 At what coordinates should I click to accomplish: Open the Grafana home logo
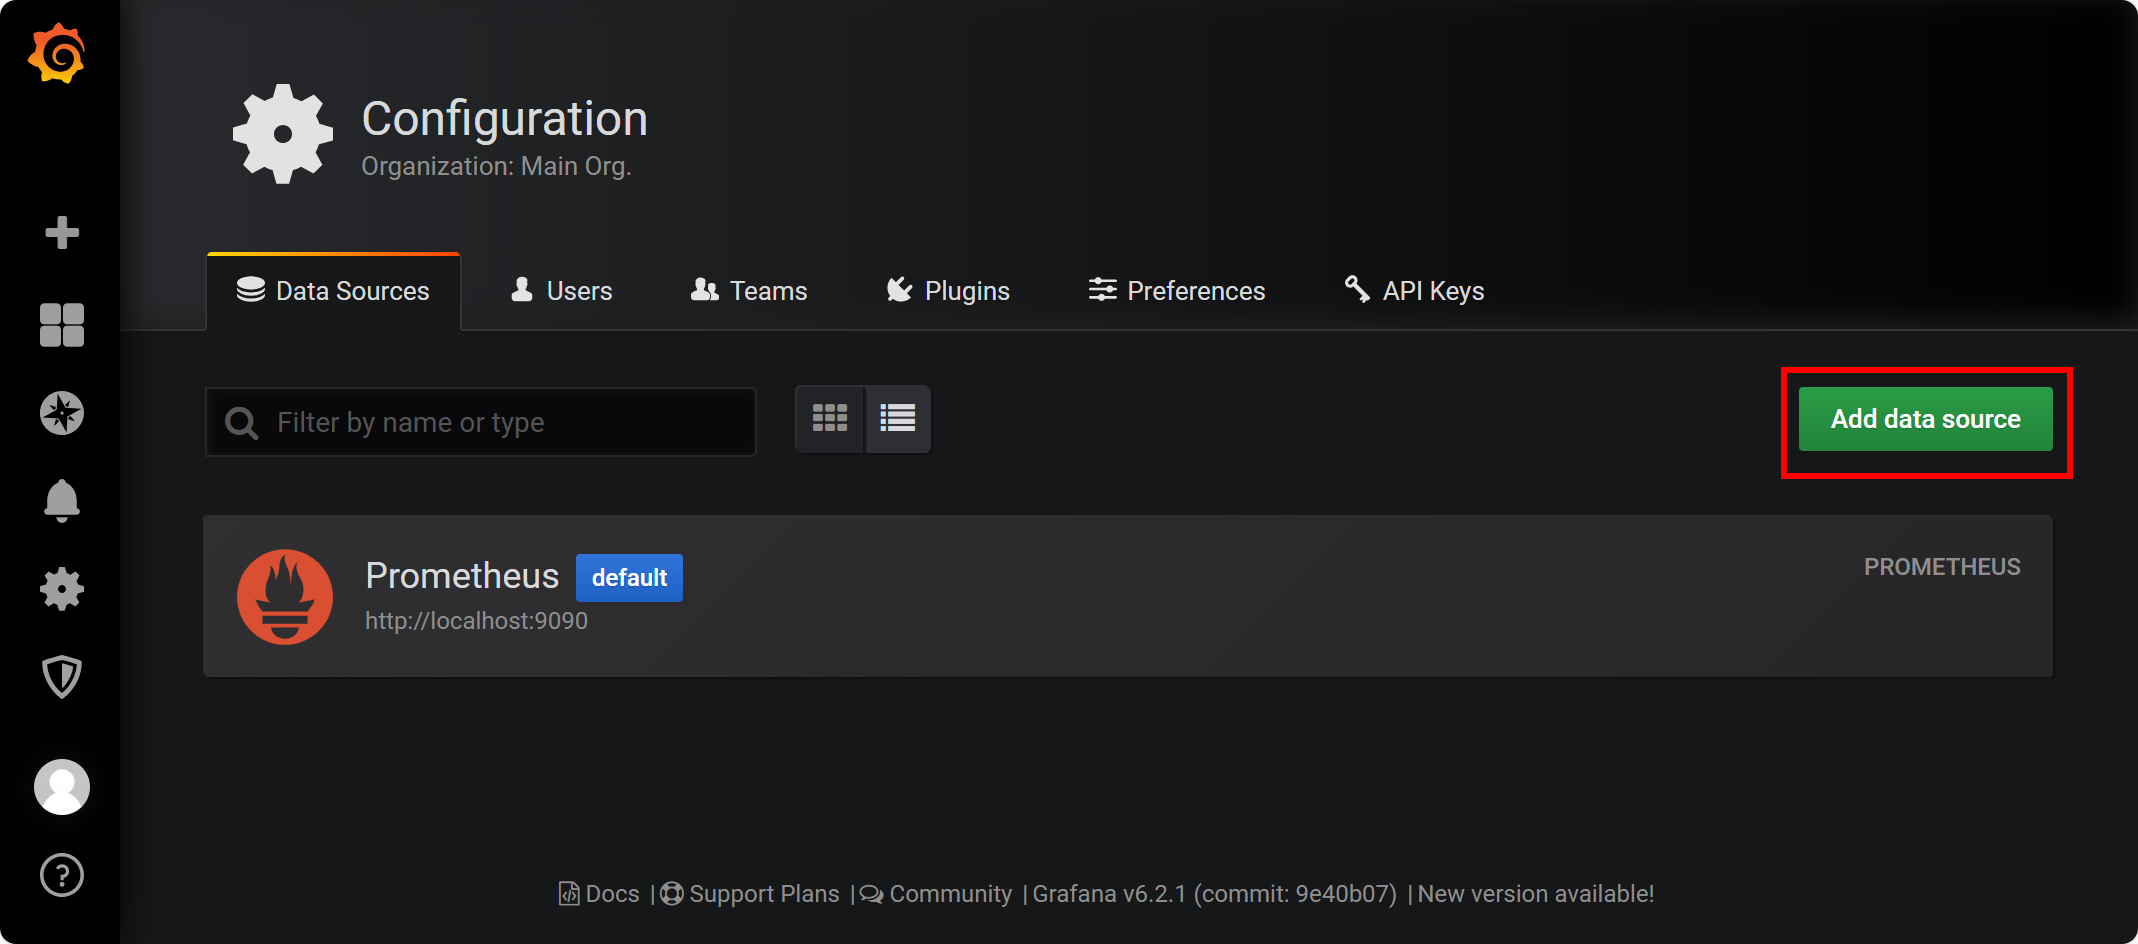[x=57, y=54]
